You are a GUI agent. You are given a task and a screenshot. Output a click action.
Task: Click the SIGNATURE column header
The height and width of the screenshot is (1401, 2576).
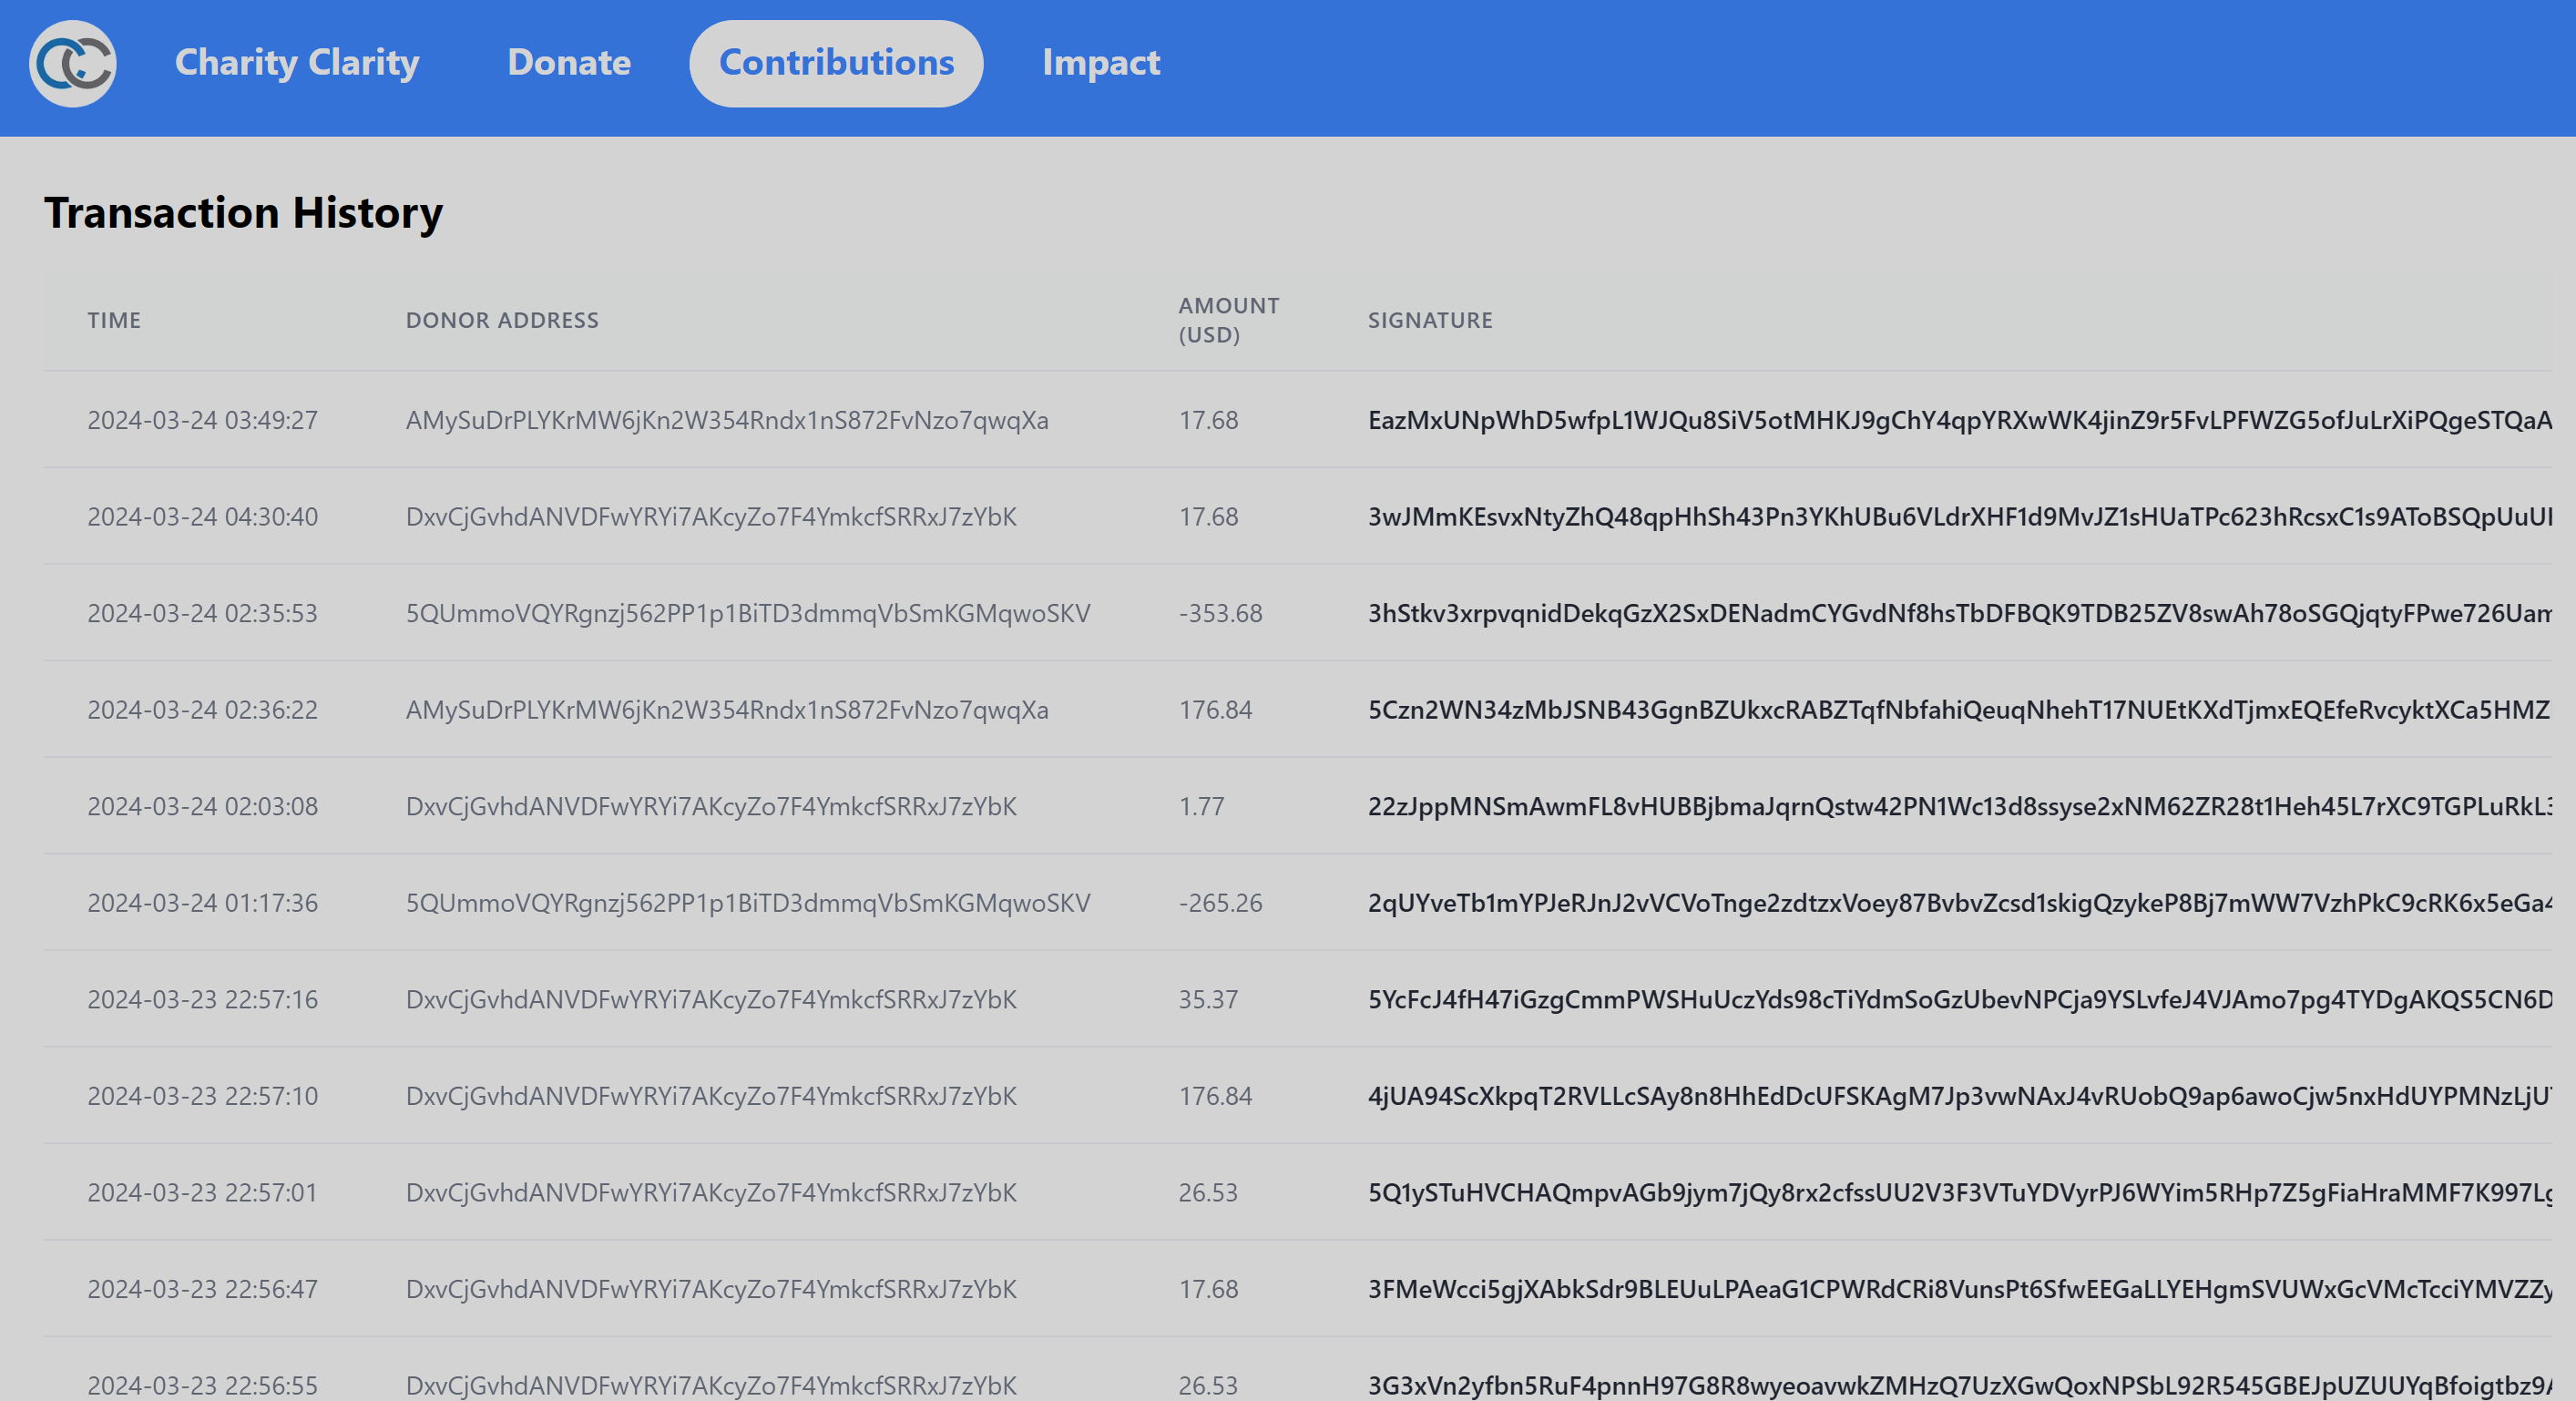[x=1429, y=320]
